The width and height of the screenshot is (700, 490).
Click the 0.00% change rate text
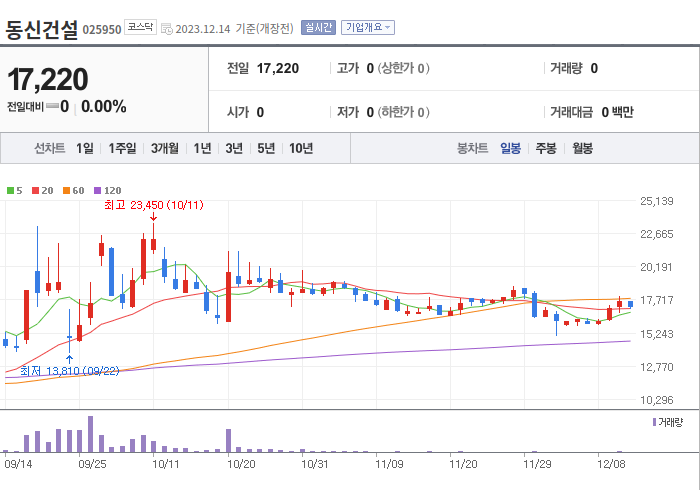(104, 107)
